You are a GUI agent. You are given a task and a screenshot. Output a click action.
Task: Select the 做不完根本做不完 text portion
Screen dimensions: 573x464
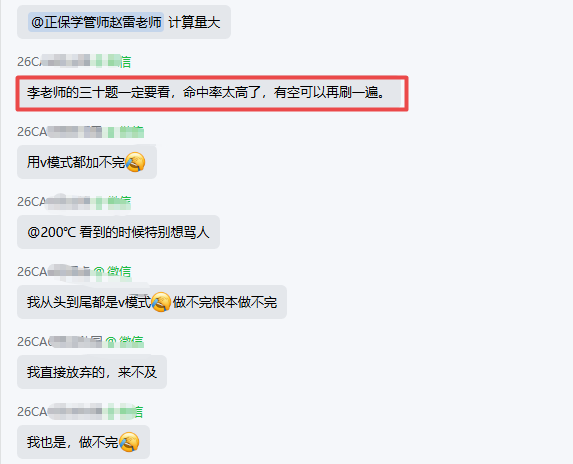pos(225,303)
